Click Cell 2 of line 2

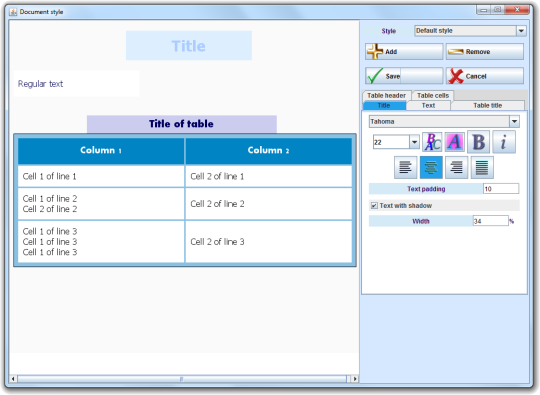tap(269, 204)
